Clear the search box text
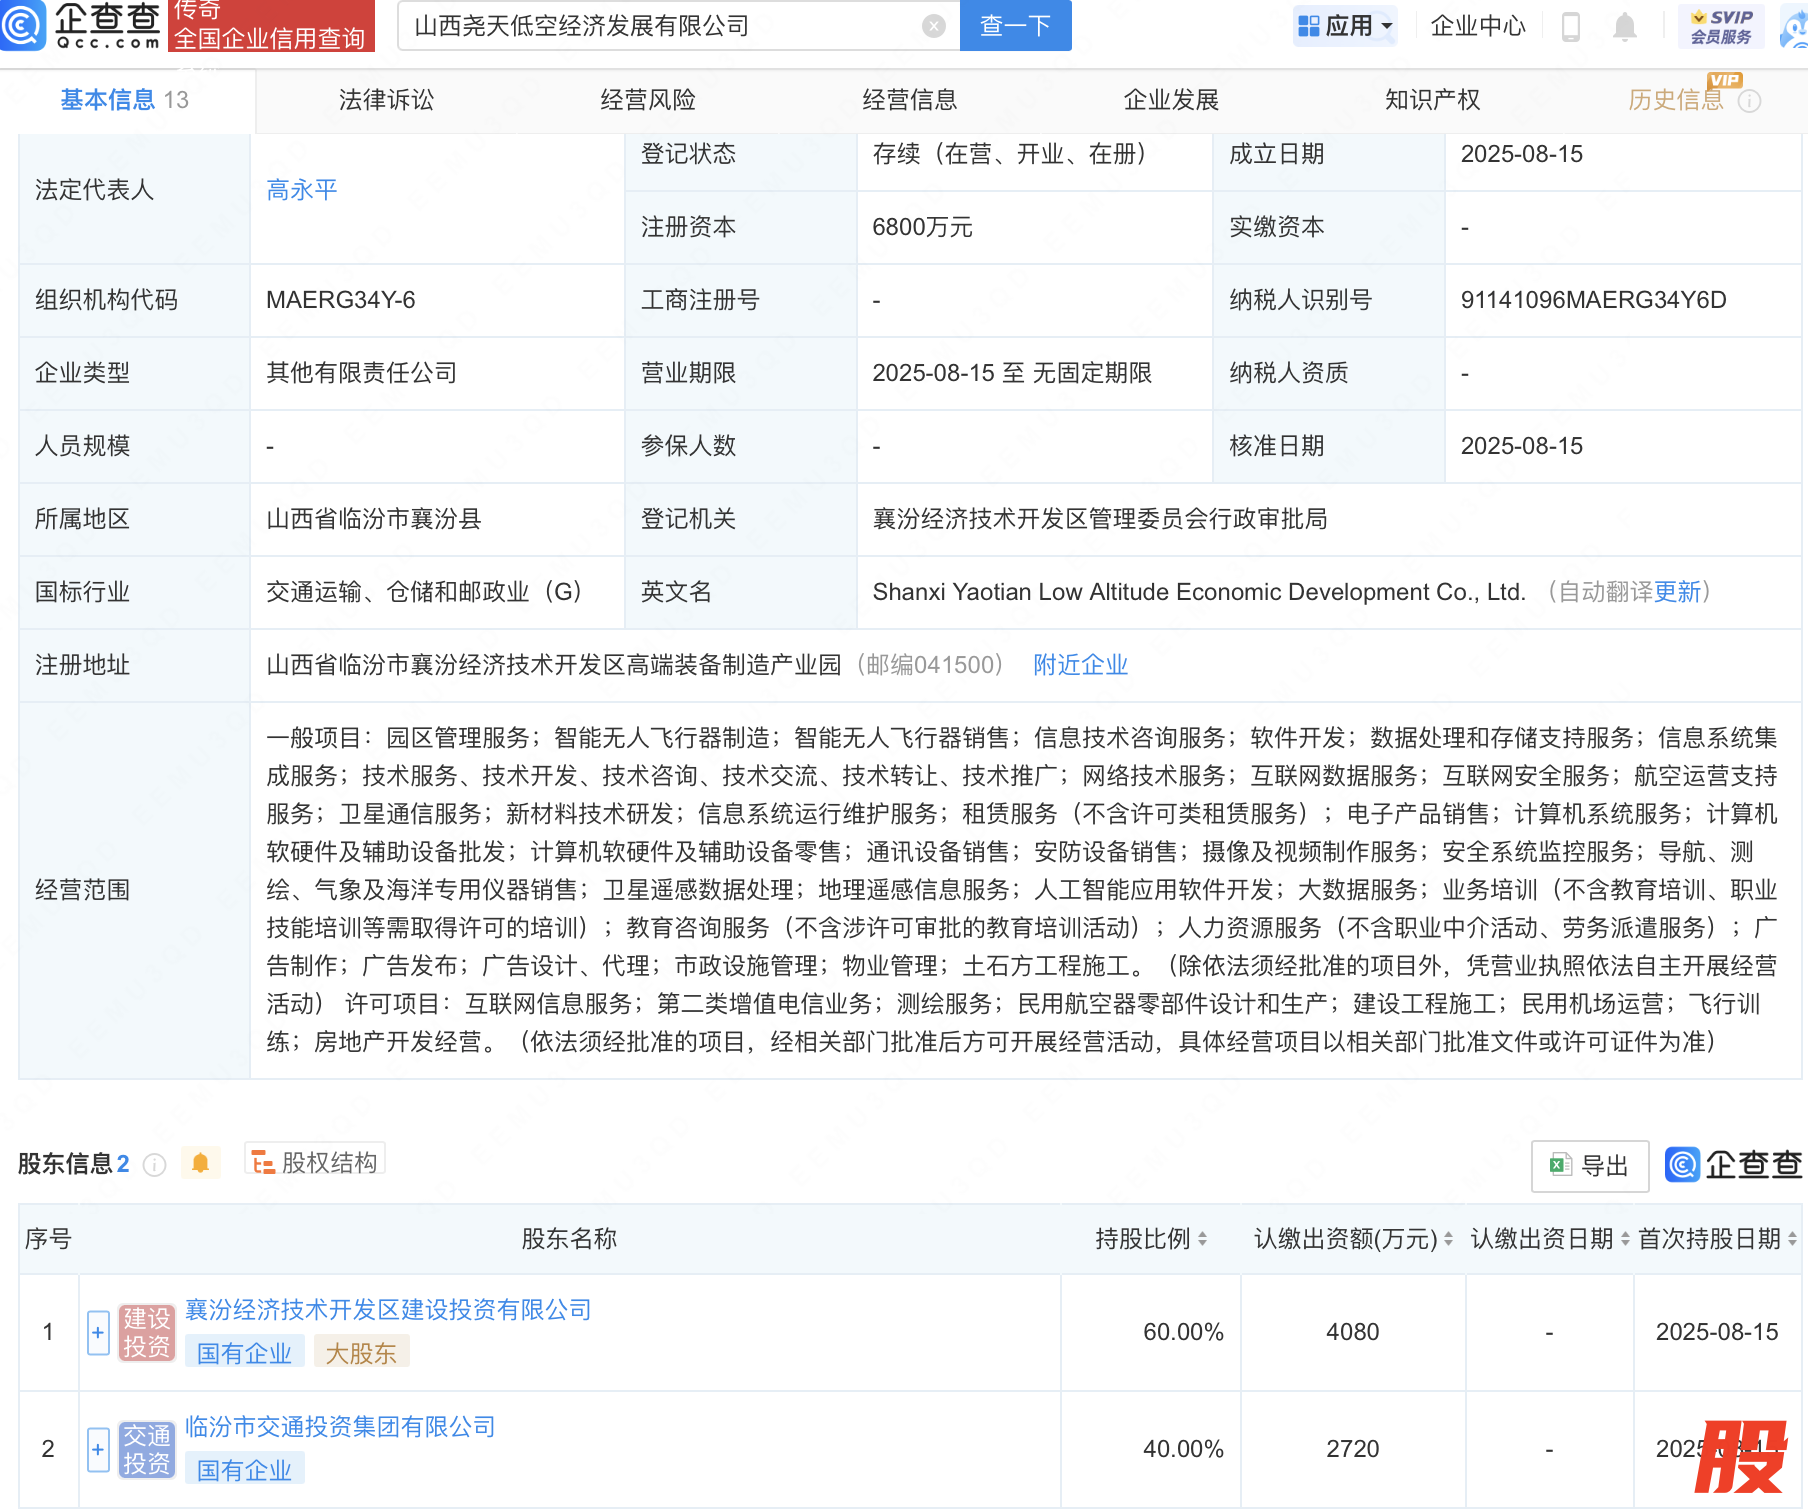 tap(933, 26)
